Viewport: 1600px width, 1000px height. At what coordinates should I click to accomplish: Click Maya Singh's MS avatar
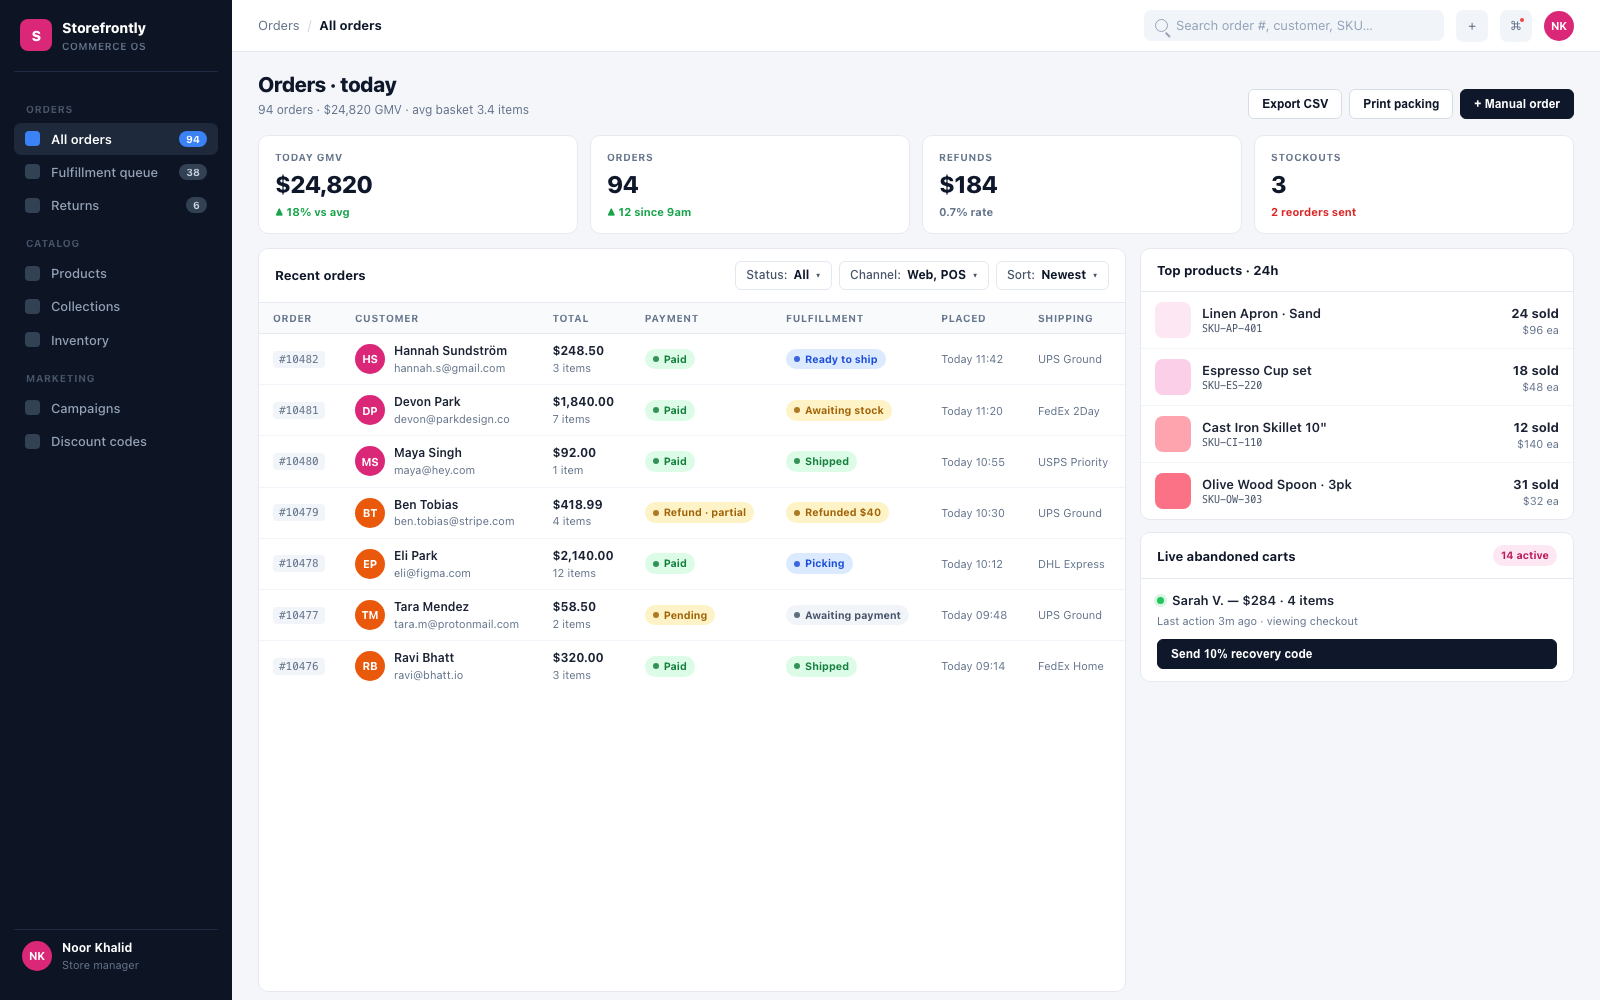(370, 461)
